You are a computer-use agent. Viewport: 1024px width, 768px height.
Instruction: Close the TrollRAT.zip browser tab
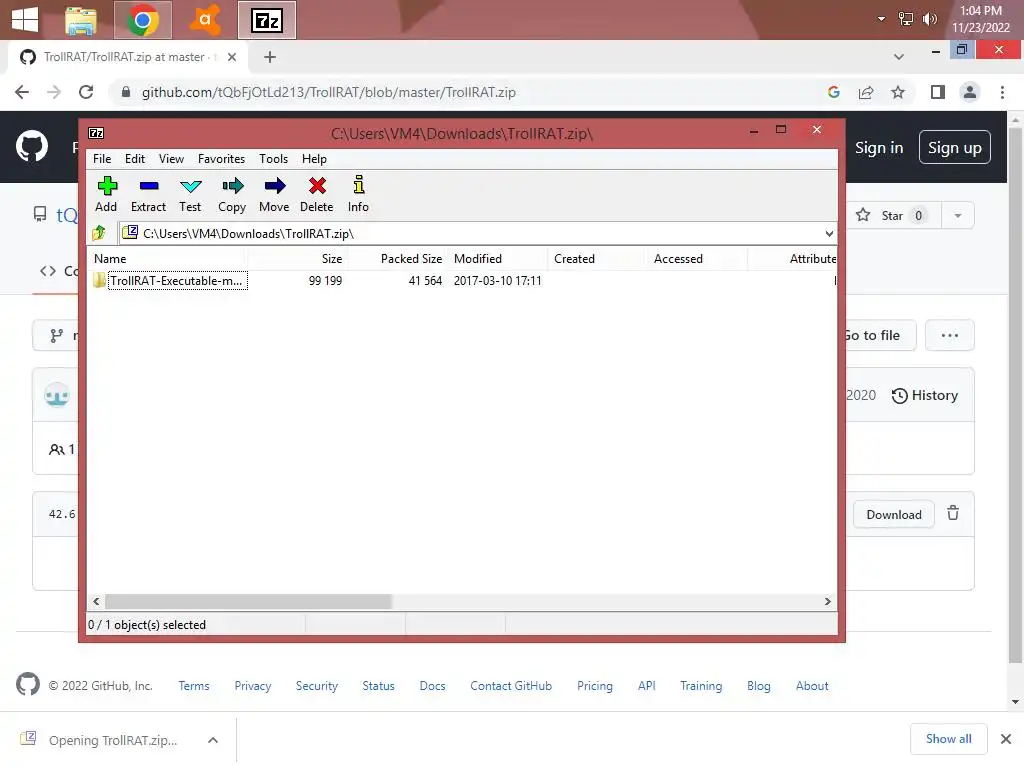click(x=232, y=57)
